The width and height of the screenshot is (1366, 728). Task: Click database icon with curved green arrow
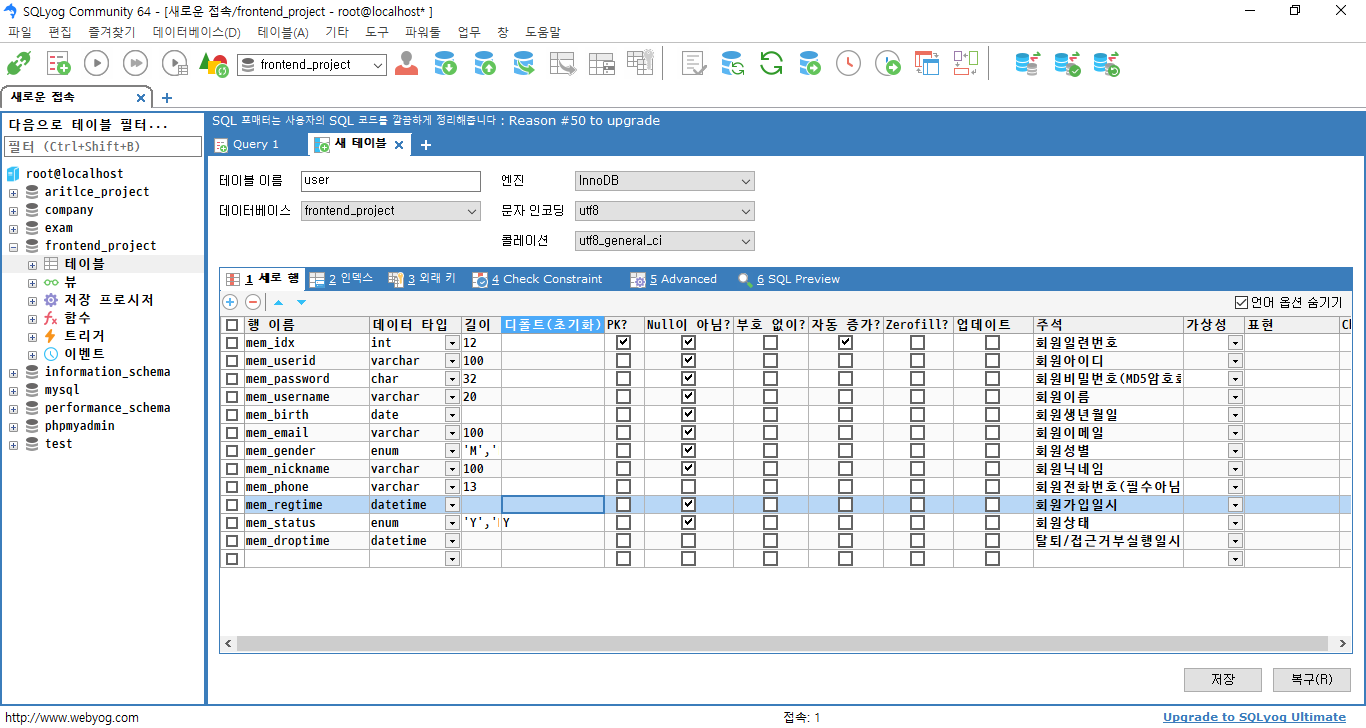(524, 64)
